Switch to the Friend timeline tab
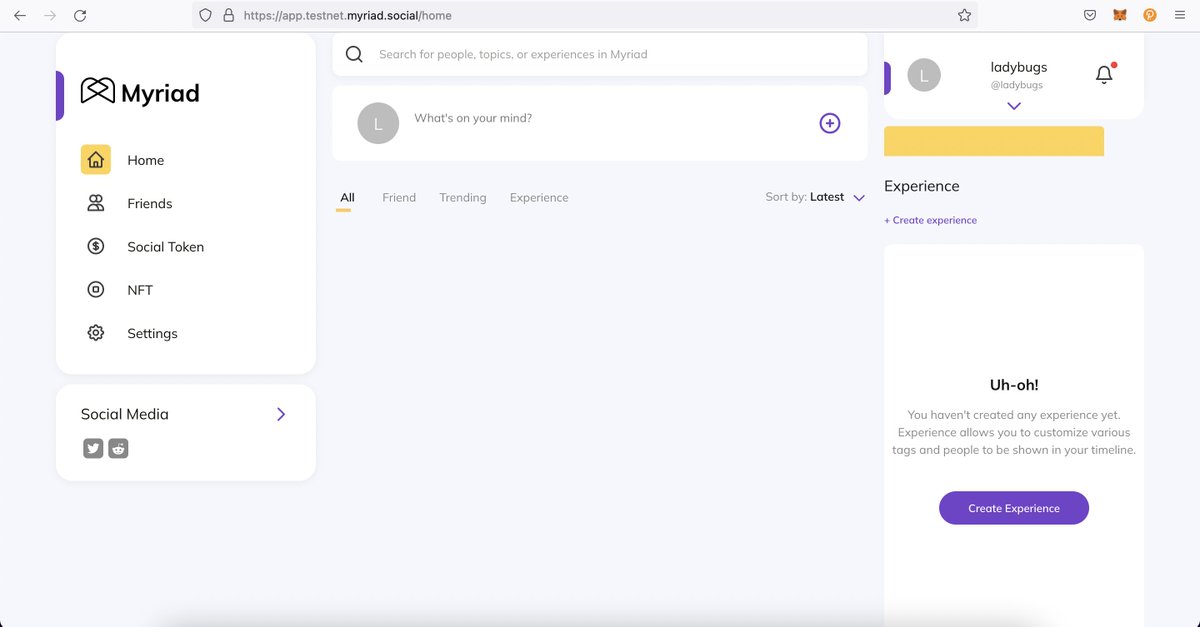1200x627 pixels. point(399,198)
